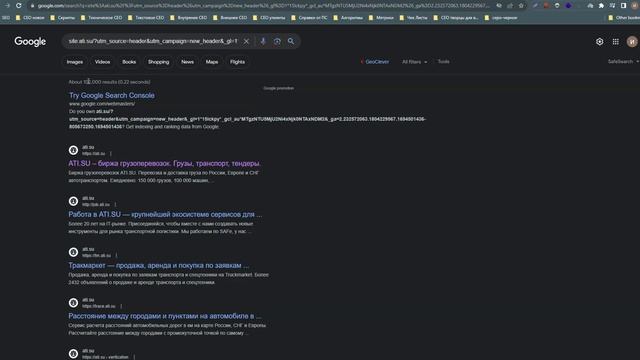Screen dimensions: 640x360
Task: Reload the page with browser refresh icon
Action: 19,6
